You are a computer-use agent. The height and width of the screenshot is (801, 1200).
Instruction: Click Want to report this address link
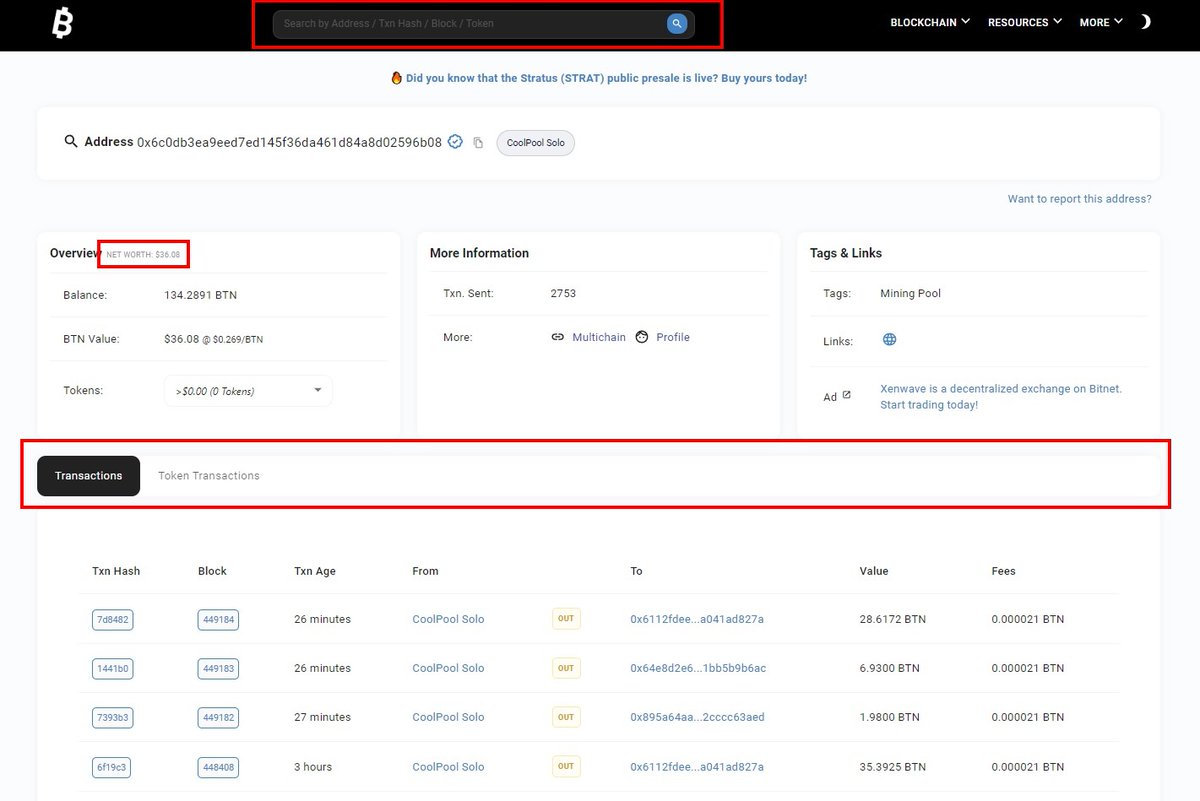tap(1079, 199)
